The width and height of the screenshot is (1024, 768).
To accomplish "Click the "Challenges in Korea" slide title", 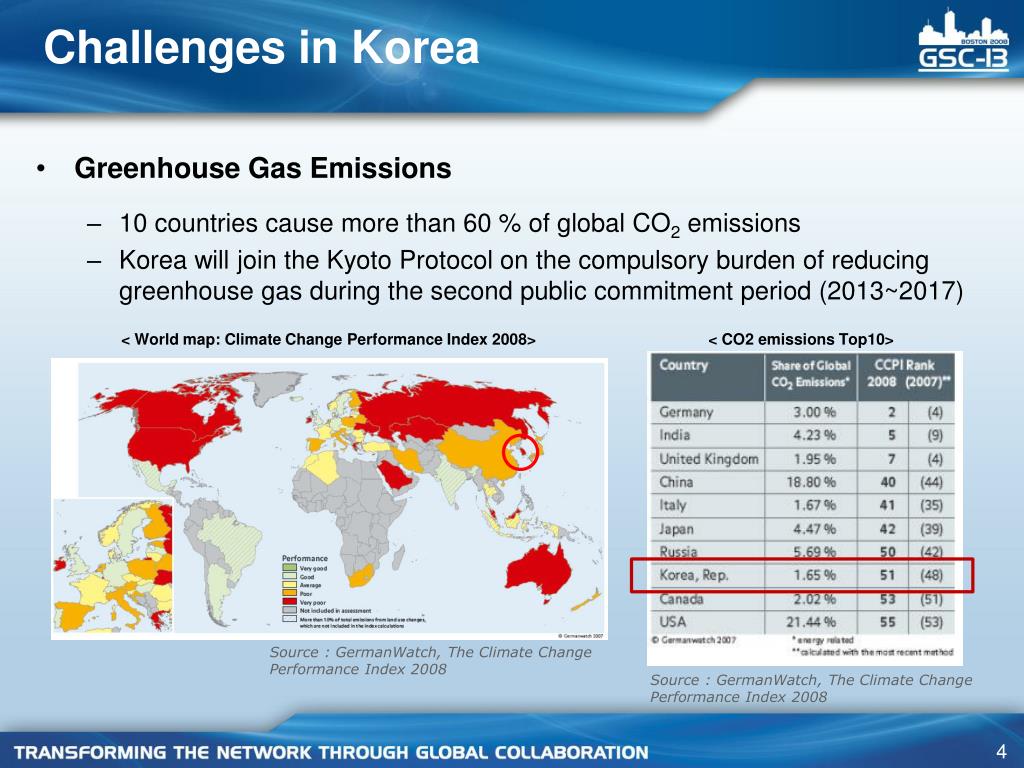I will pos(261,48).
